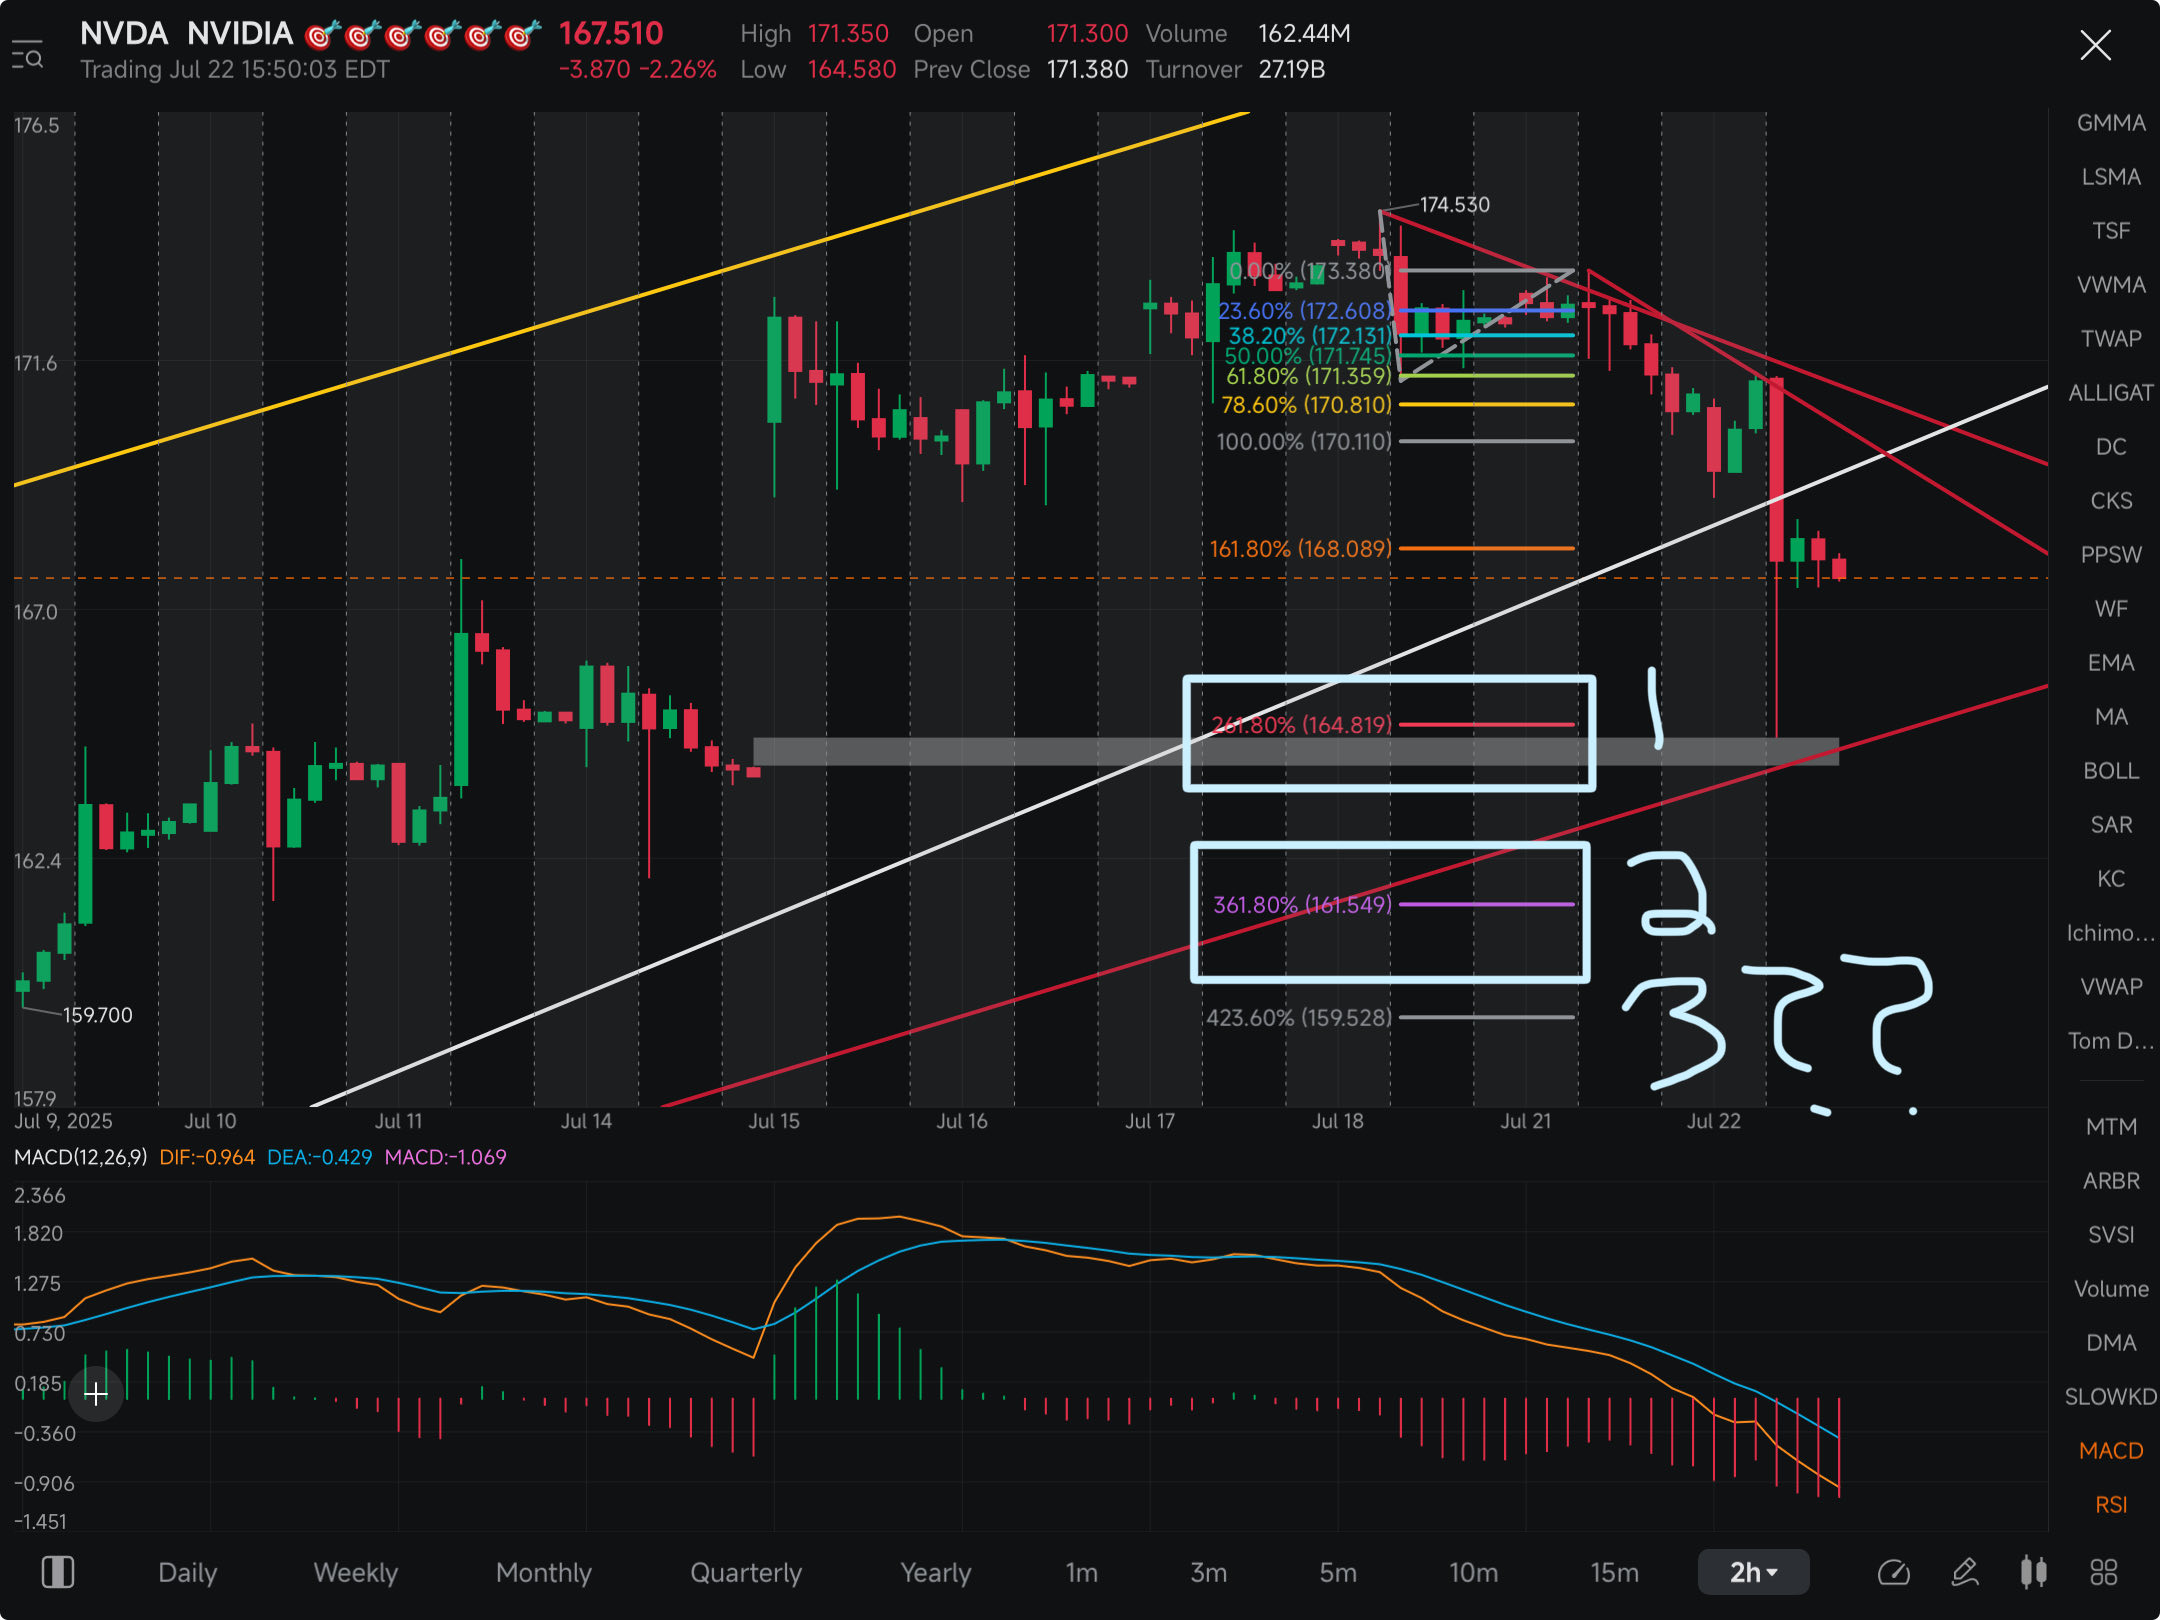Toggle the MACD indicator on
Screen dimensions: 2160x1620
[2110, 1450]
